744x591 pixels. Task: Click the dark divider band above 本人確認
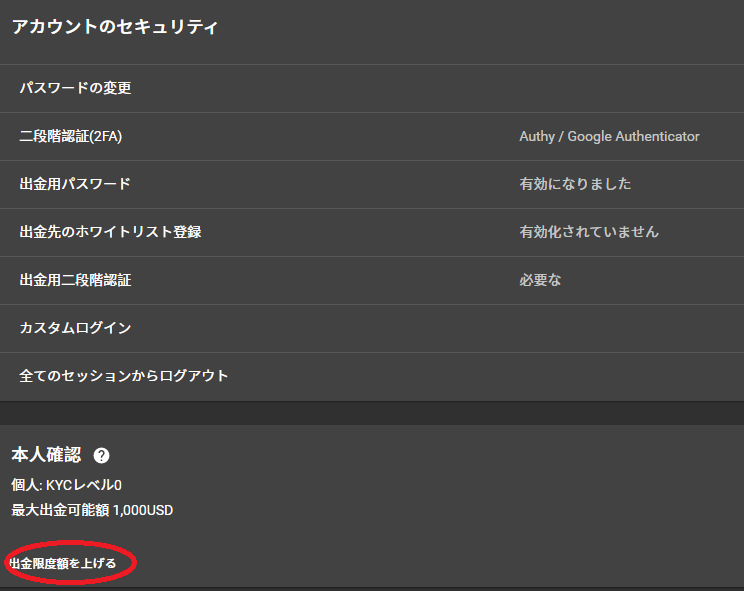click(372, 413)
